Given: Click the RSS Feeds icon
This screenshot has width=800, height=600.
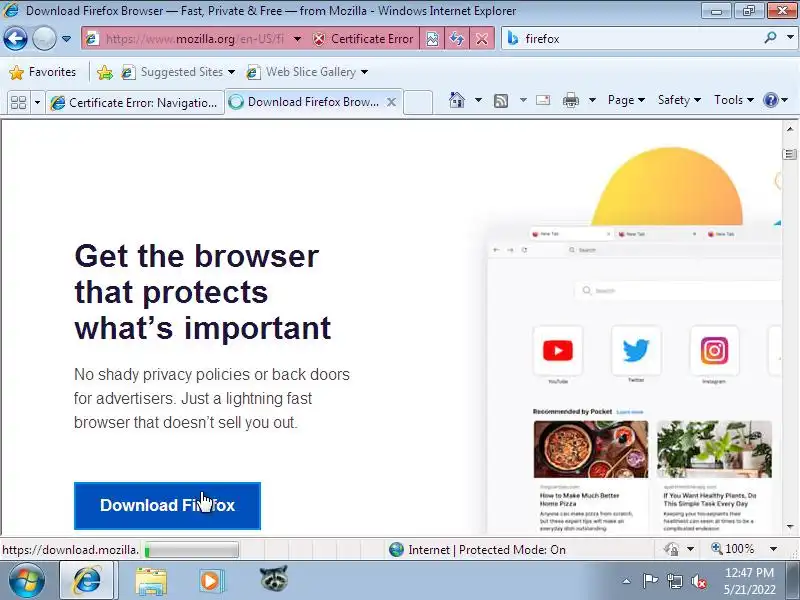Looking at the screenshot, I should pos(501,101).
